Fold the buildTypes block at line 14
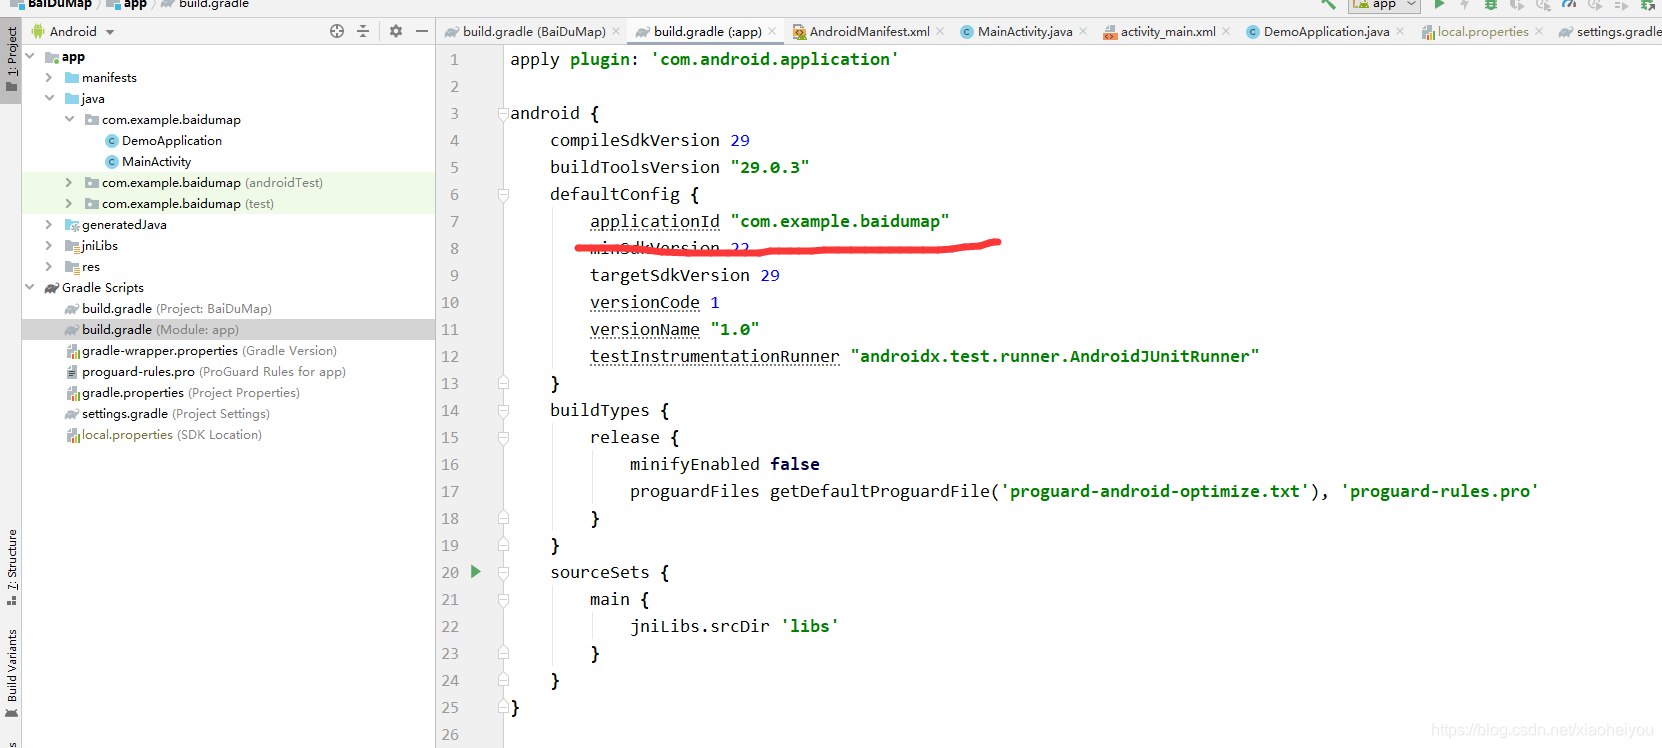The width and height of the screenshot is (1662, 748). click(x=503, y=411)
